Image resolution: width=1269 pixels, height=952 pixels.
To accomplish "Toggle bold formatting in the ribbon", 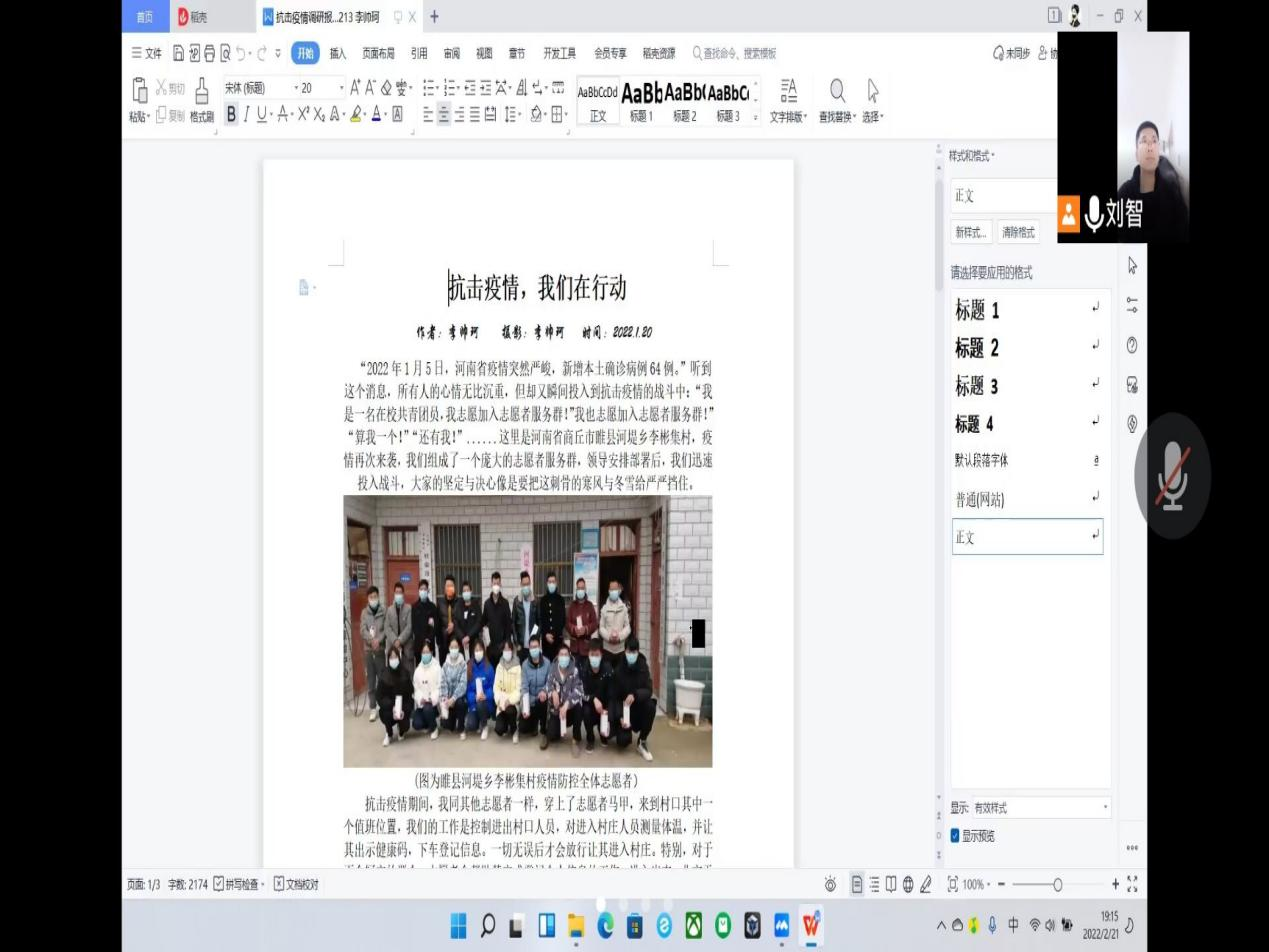I will point(232,114).
